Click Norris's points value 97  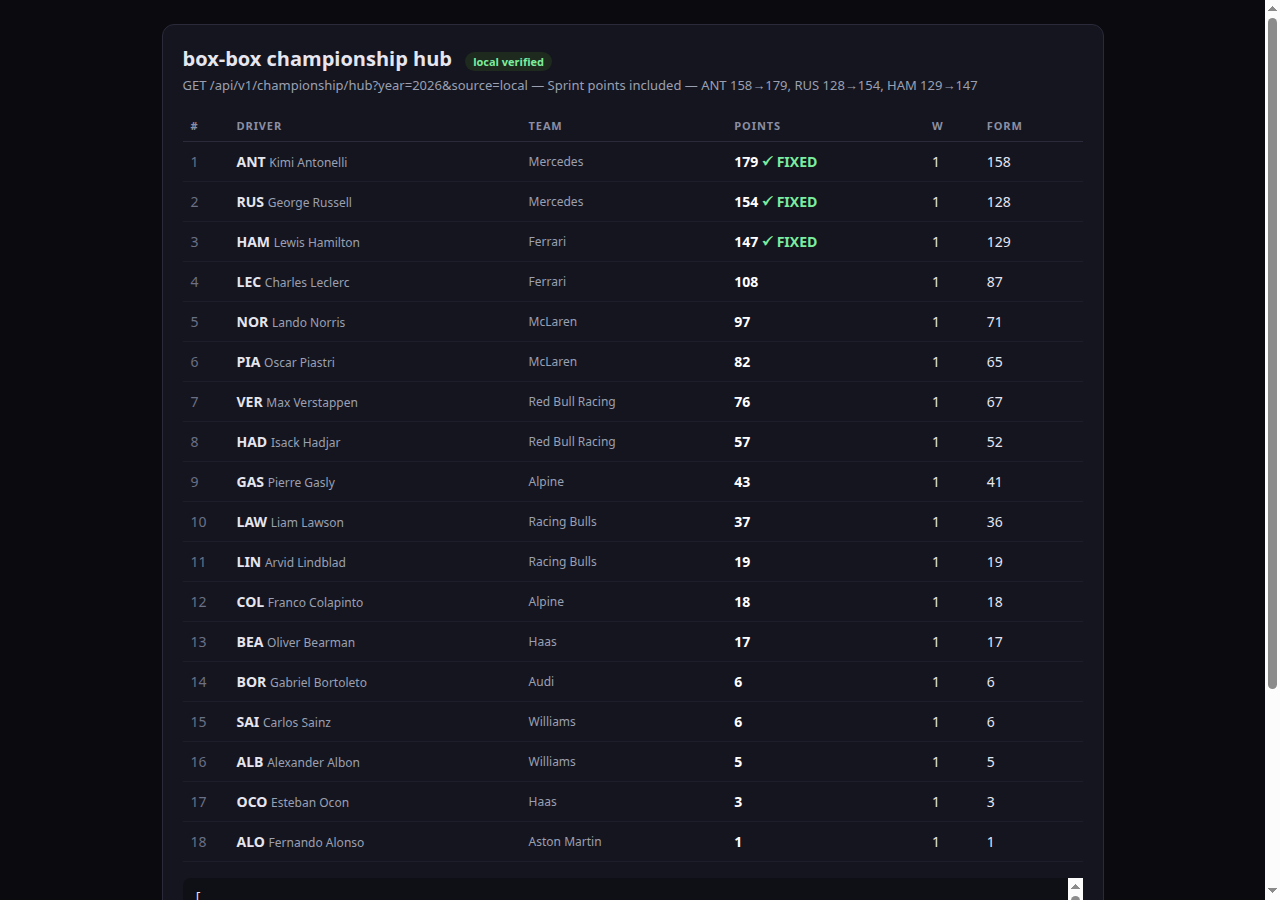click(x=742, y=322)
